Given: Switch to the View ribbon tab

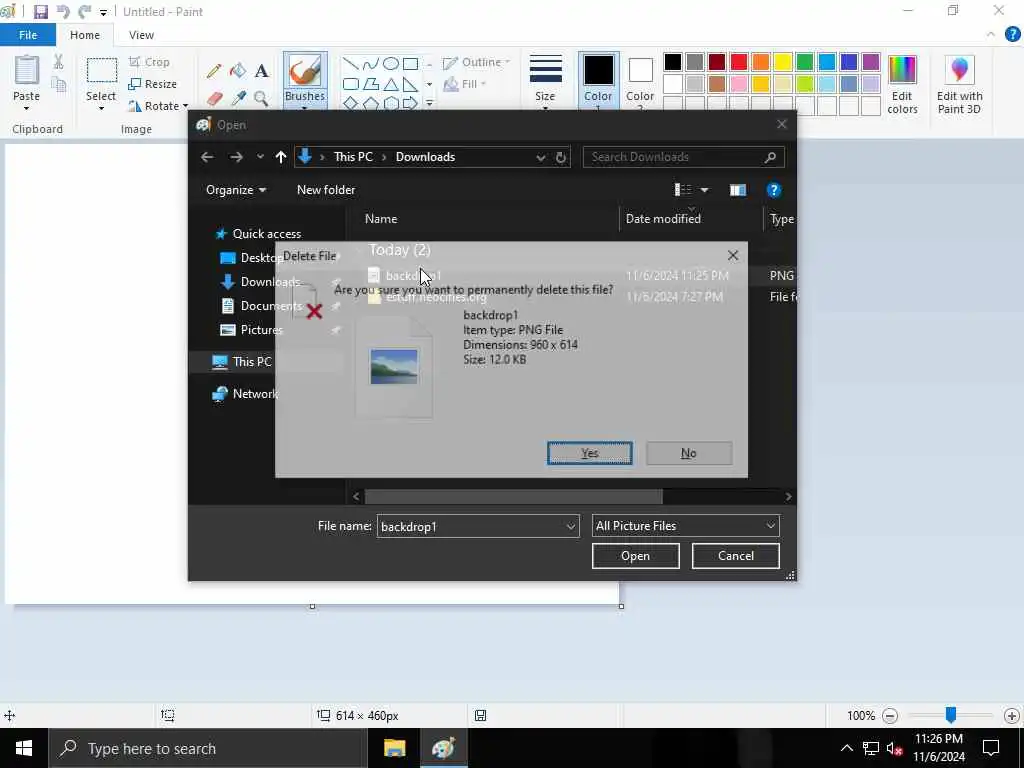Looking at the screenshot, I should [x=141, y=35].
